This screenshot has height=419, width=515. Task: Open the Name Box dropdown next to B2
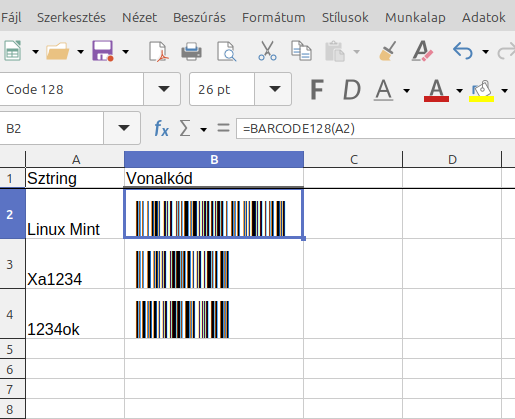pyautogui.click(x=123, y=128)
